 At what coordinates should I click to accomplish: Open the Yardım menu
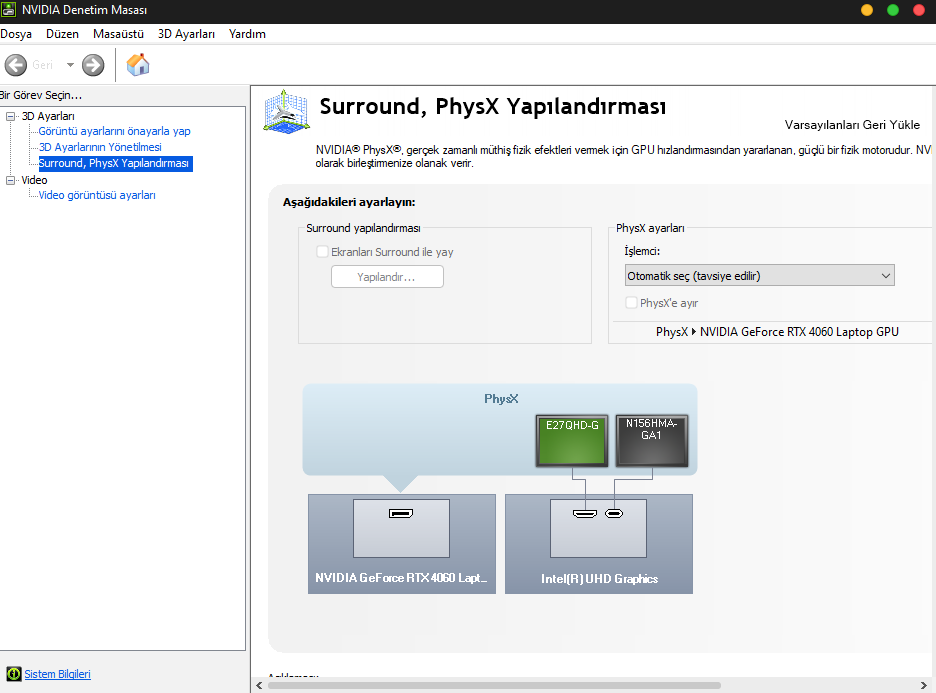tap(247, 34)
